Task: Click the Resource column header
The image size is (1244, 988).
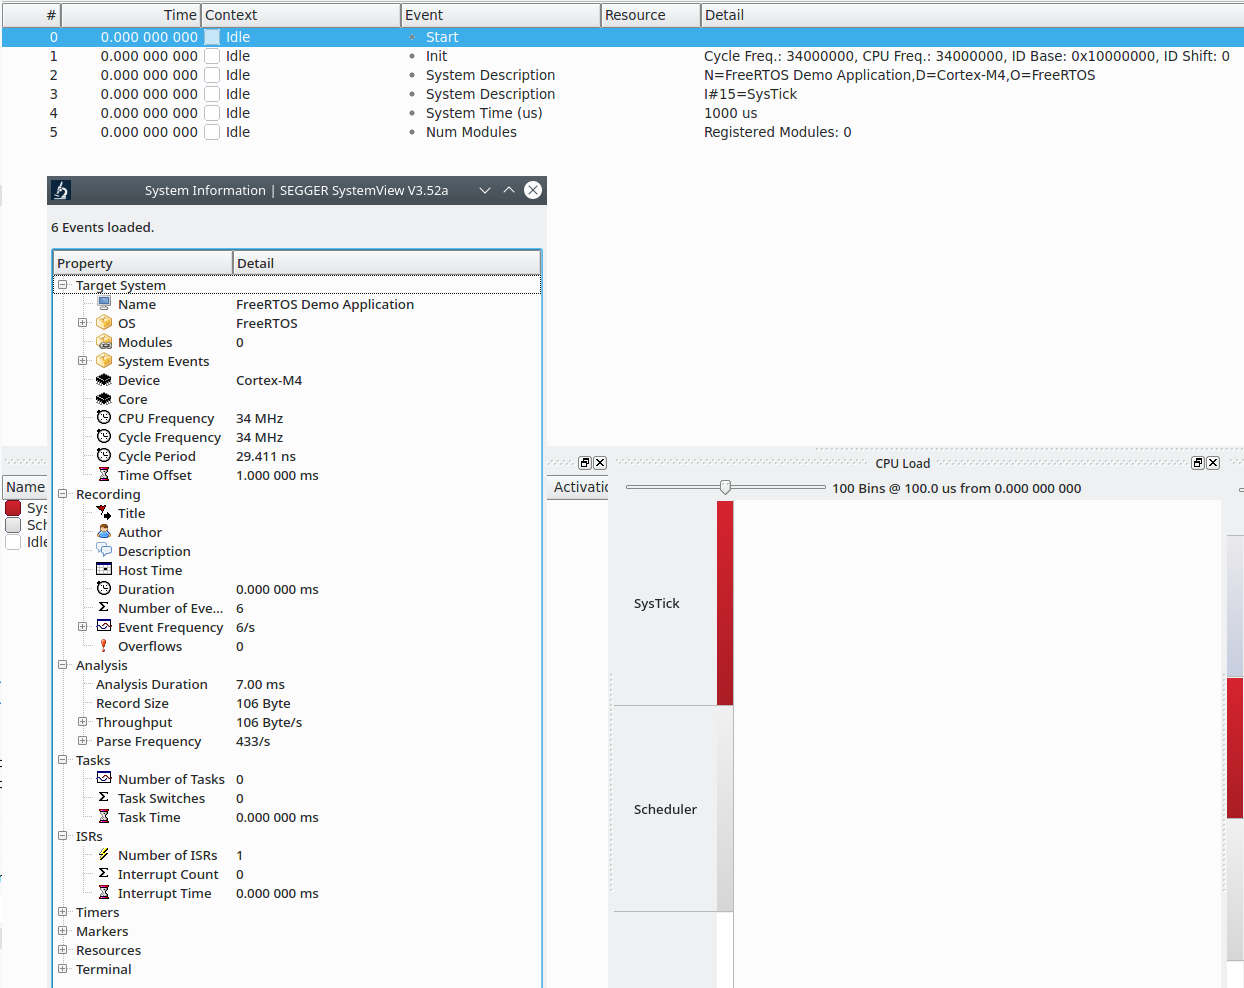Action: click(651, 15)
